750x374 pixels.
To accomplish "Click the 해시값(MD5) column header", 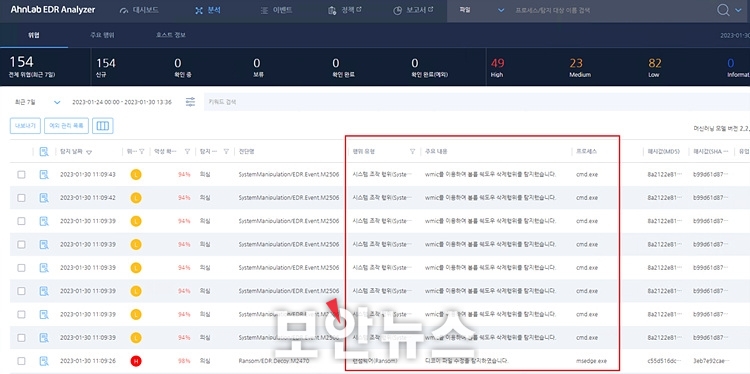I will click(663, 152).
